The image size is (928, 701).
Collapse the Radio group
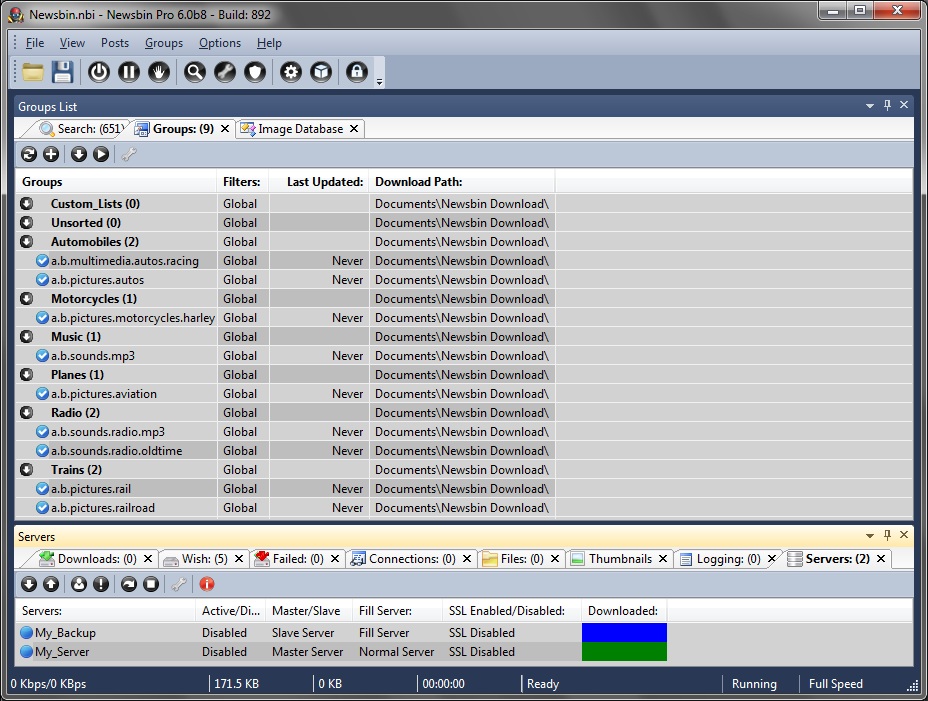click(27, 413)
